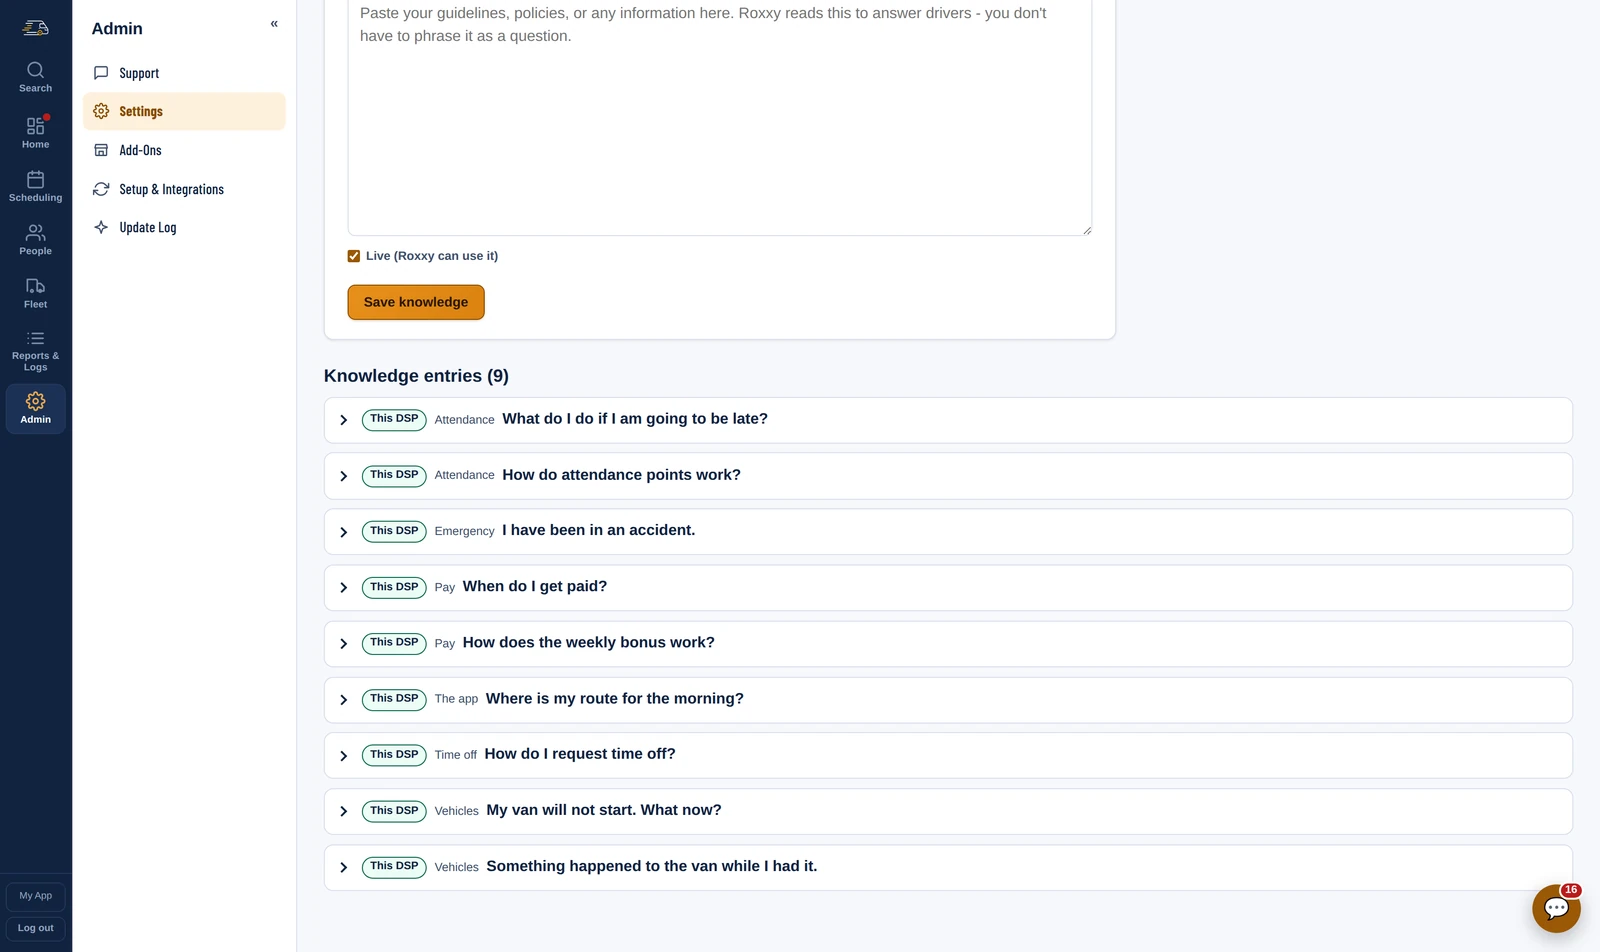Click the Knowledge entries (9) heading
This screenshot has width=1600, height=952.
[416, 376]
